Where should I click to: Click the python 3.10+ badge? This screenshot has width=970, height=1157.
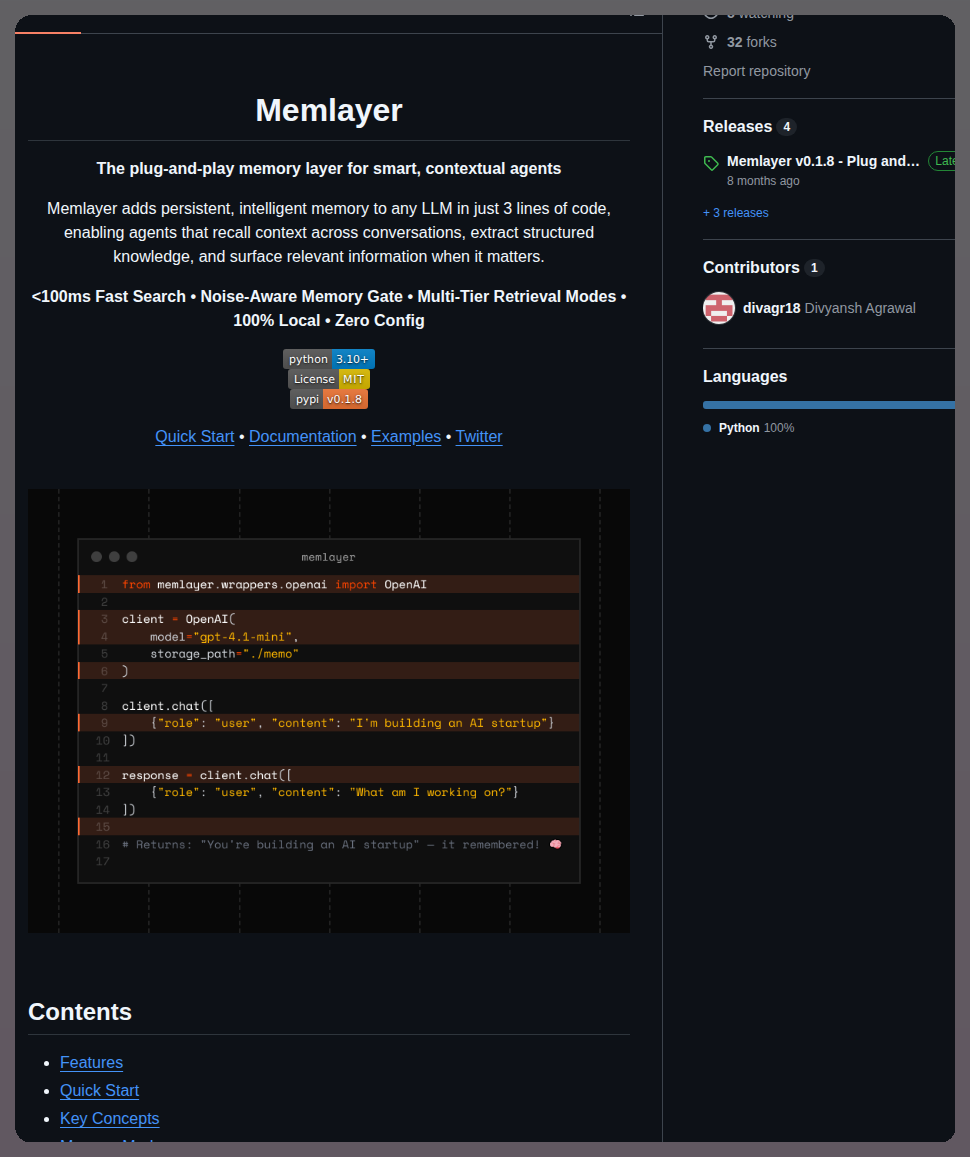(x=329, y=359)
